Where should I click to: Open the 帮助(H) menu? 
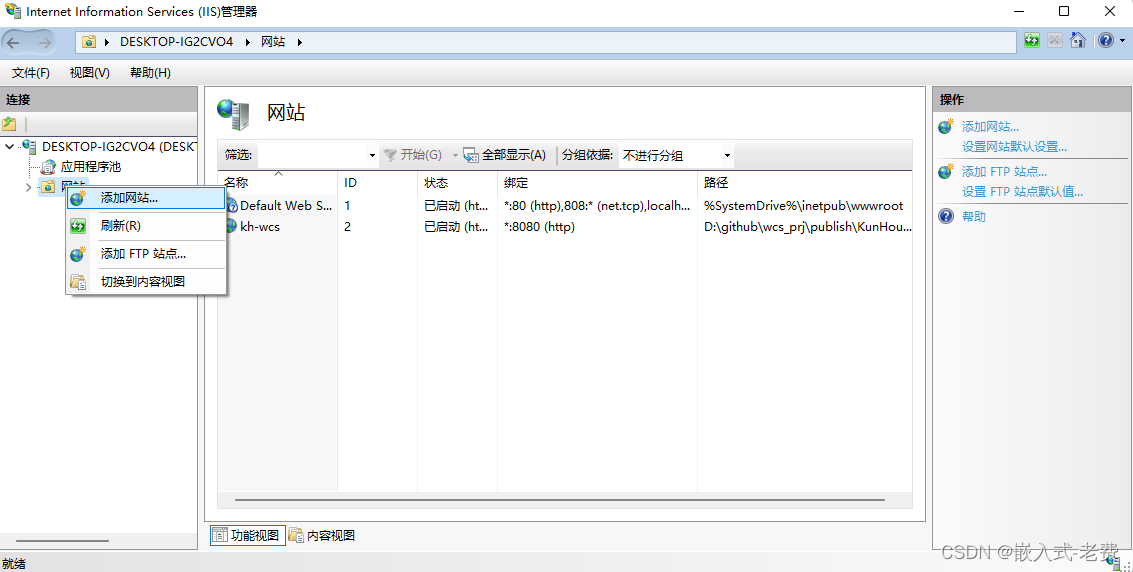point(150,73)
